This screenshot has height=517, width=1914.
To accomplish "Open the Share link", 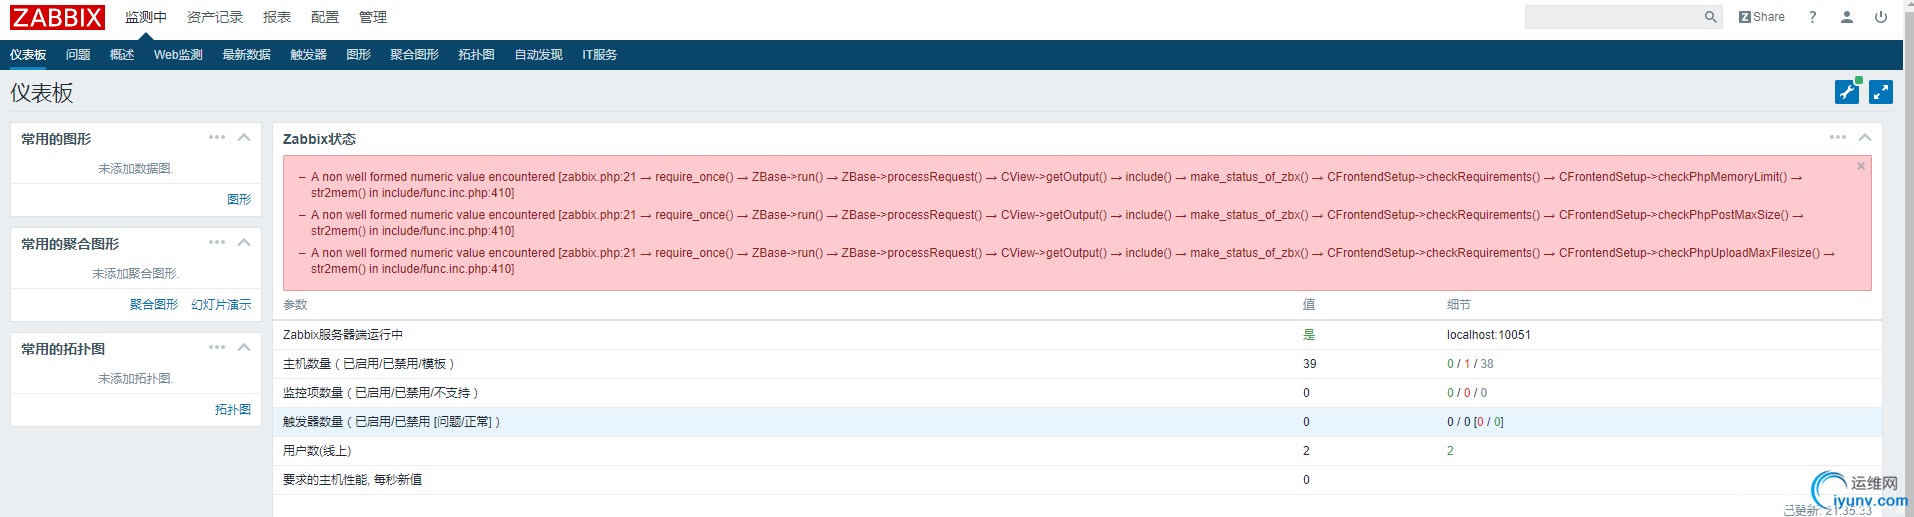I will 1762,17.
